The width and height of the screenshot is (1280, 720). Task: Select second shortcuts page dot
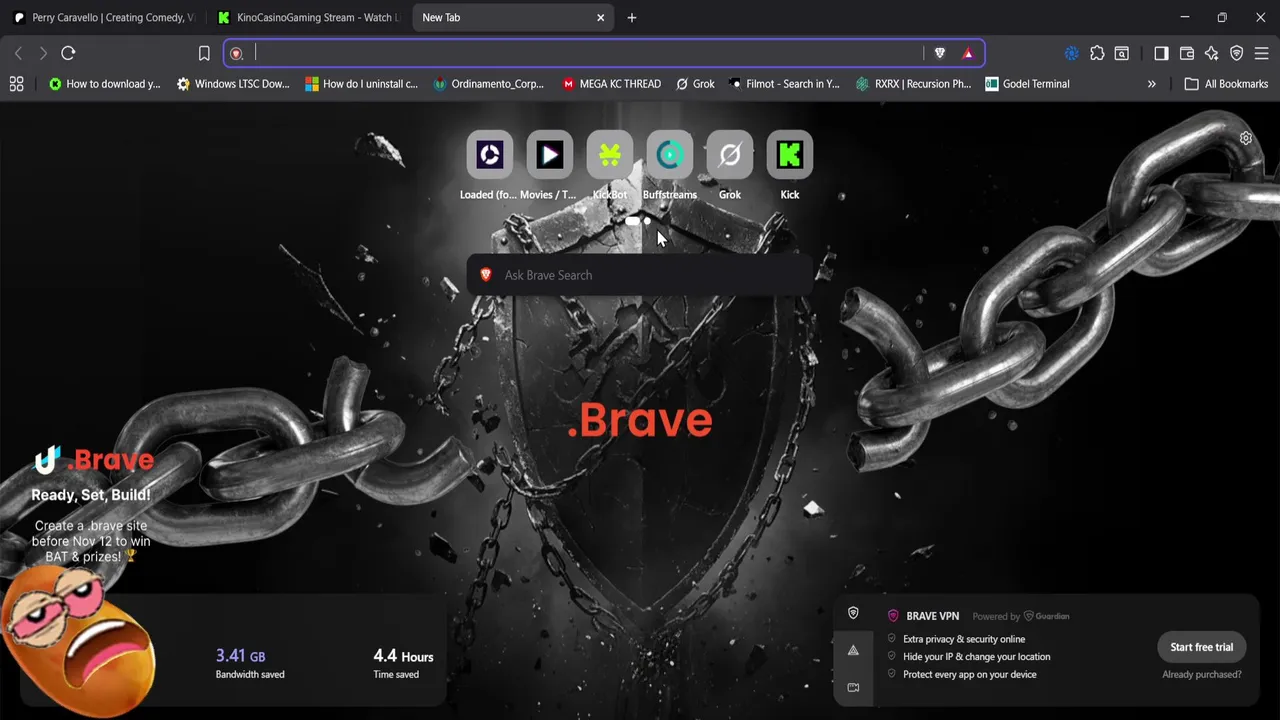tap(647, 221)
